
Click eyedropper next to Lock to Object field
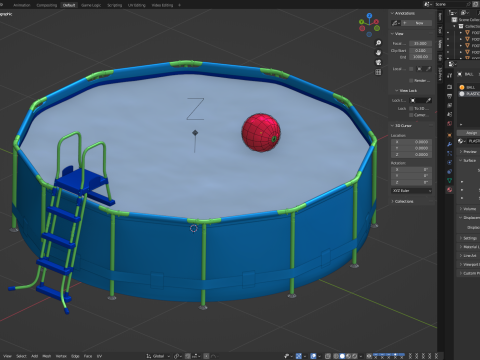(x=428, y=100)
